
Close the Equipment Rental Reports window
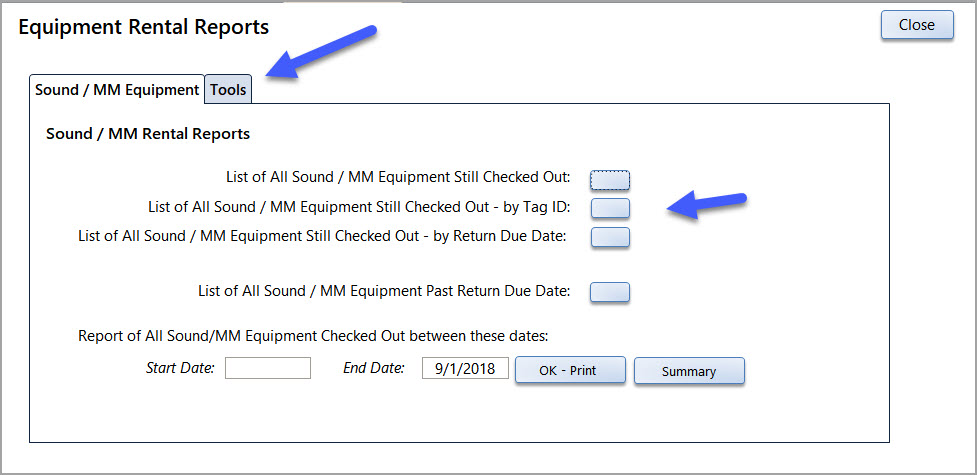(917, 25)
